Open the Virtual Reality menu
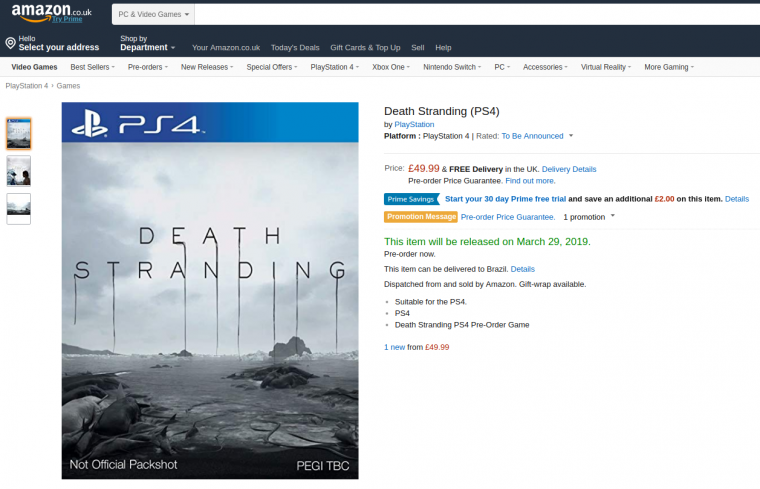Screen dimensions: 760x489 [x=605, y=67]
